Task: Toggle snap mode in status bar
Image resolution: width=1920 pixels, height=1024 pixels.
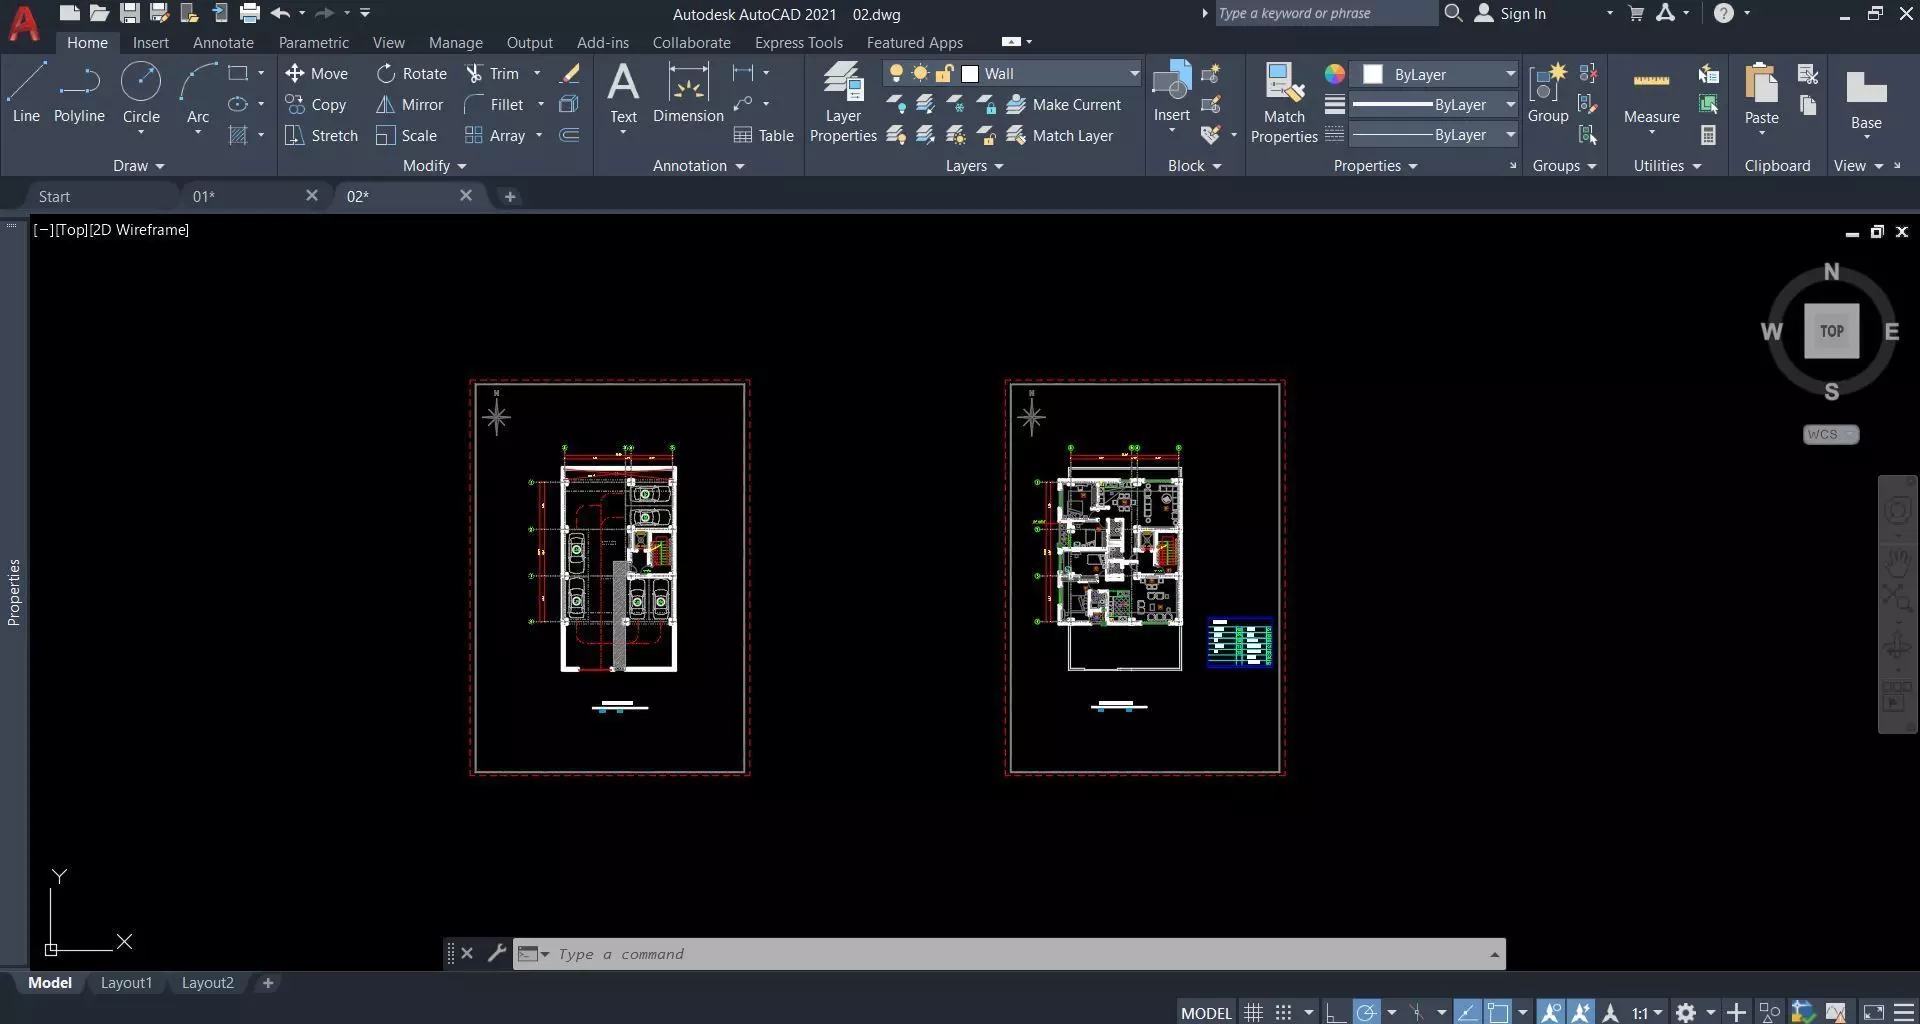Action: click(x=1284, y=1012)
